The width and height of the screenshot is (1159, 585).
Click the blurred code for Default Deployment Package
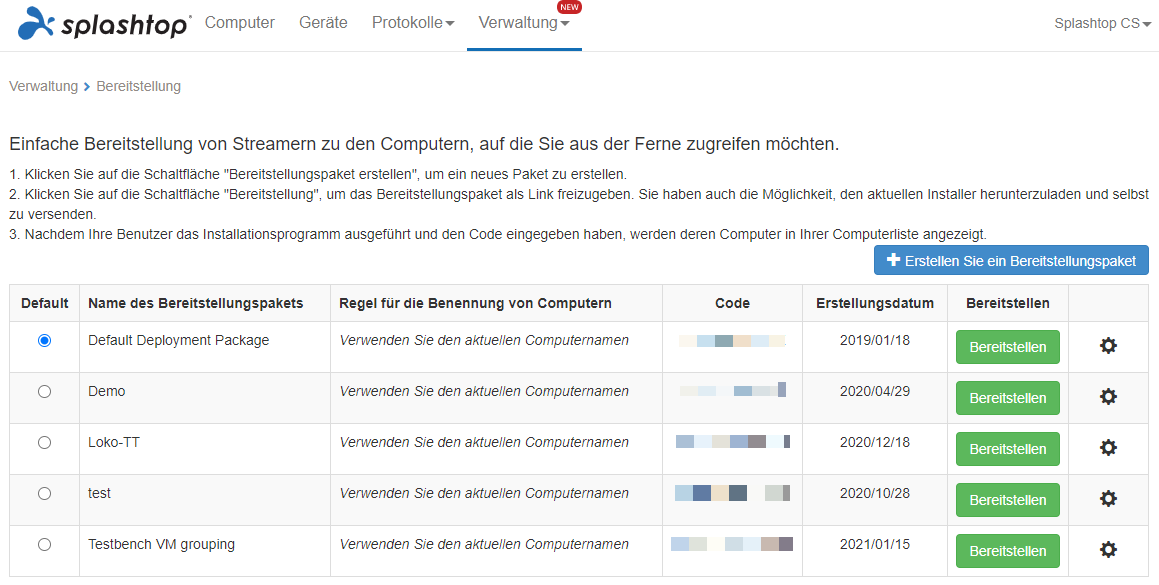coord(732,341)
